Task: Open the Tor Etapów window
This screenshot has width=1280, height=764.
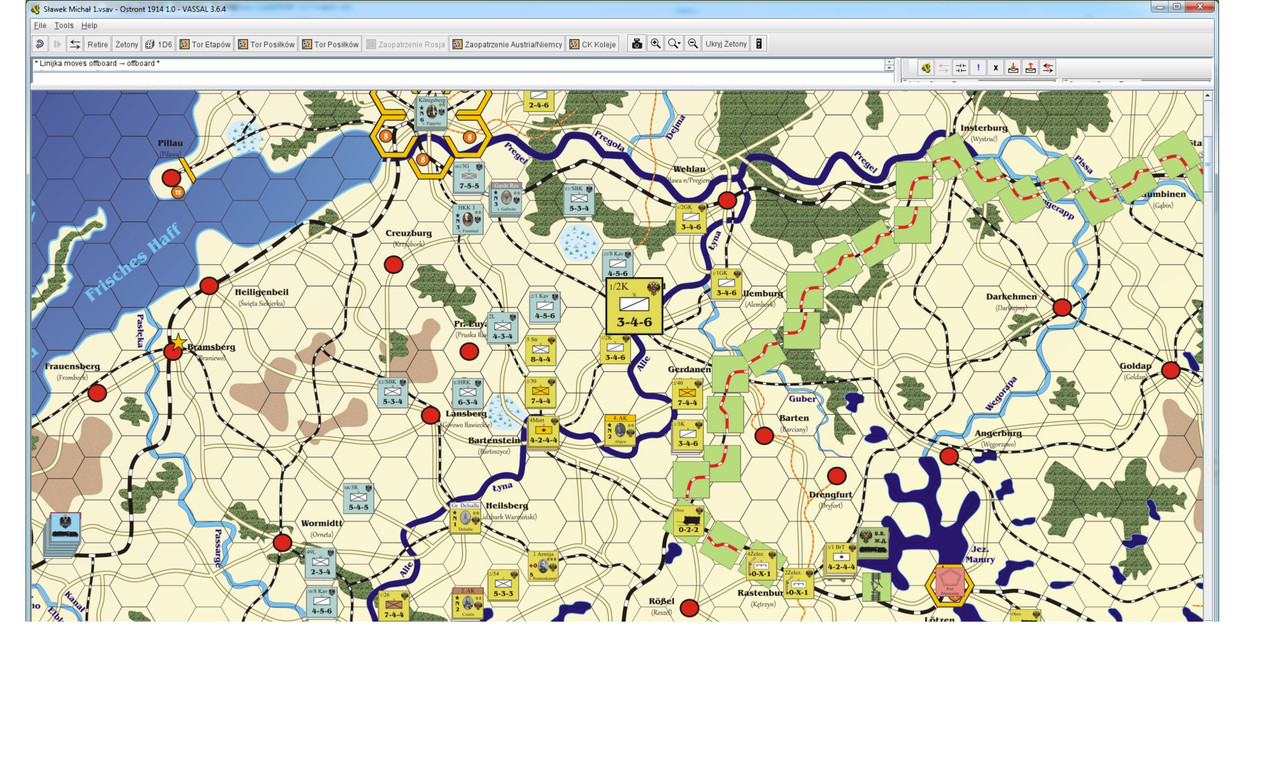Action: (205, 44)
